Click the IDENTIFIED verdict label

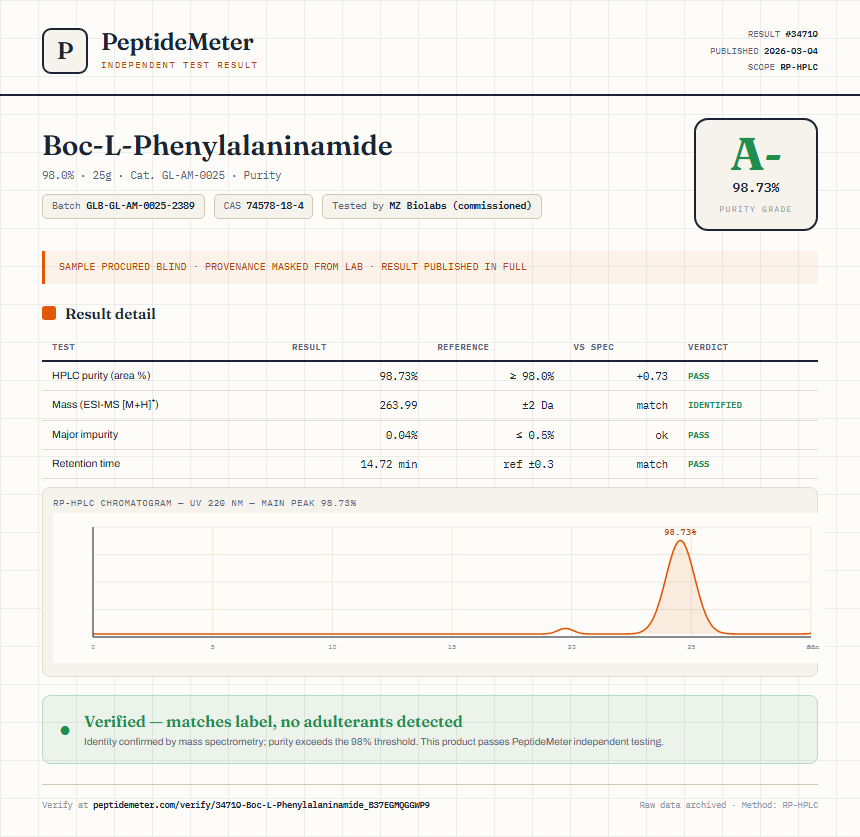point(715,405)
